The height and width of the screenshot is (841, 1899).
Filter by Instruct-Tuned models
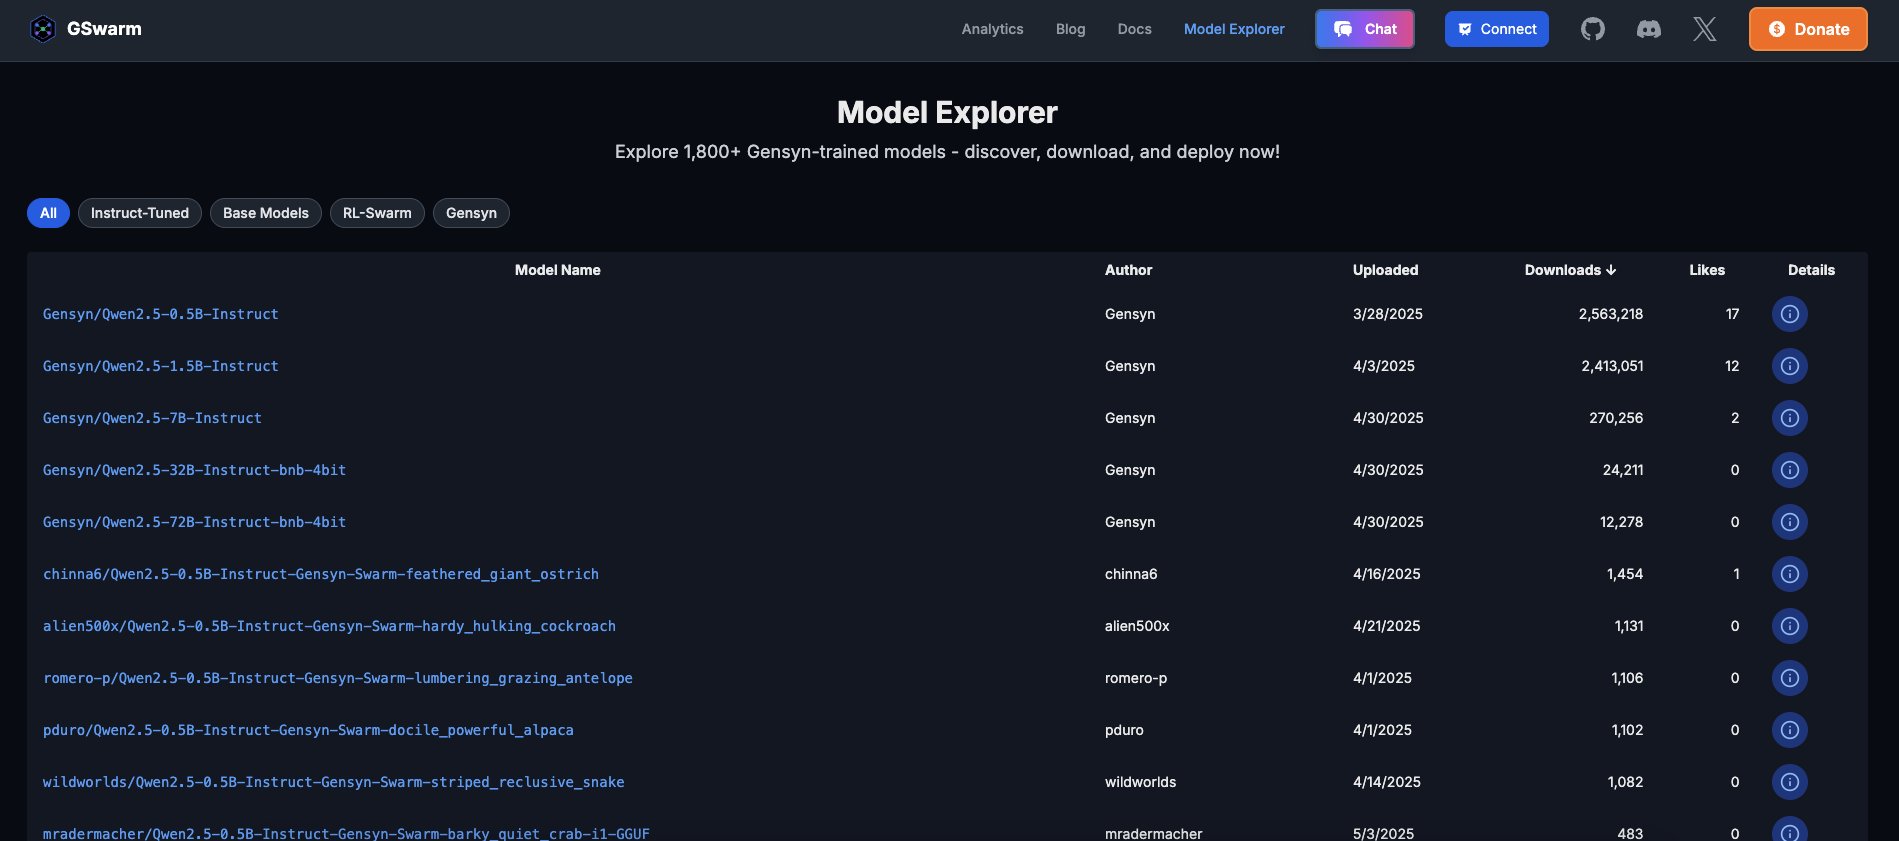click(x=140, y=213)
